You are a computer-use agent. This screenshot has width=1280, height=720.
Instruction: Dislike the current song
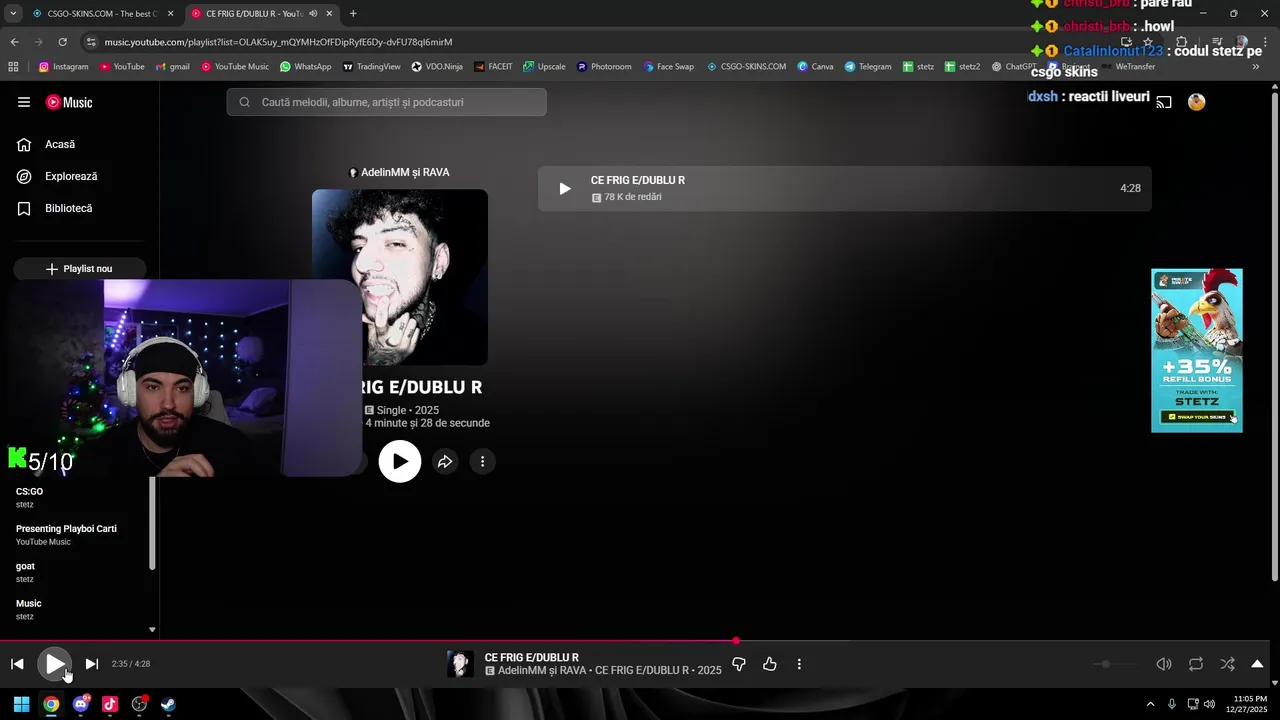click(x=739, y=664)
